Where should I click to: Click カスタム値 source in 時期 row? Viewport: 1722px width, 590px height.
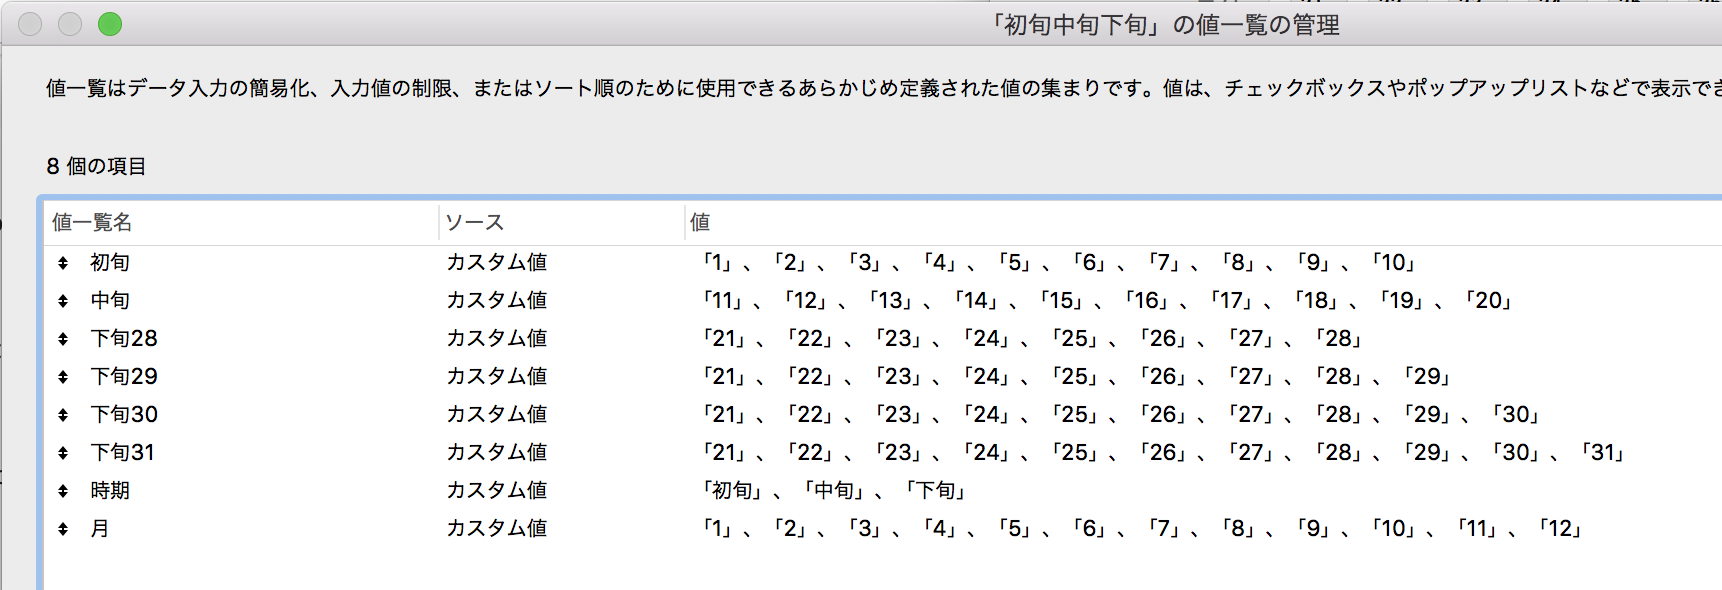(x=496, y=490)
